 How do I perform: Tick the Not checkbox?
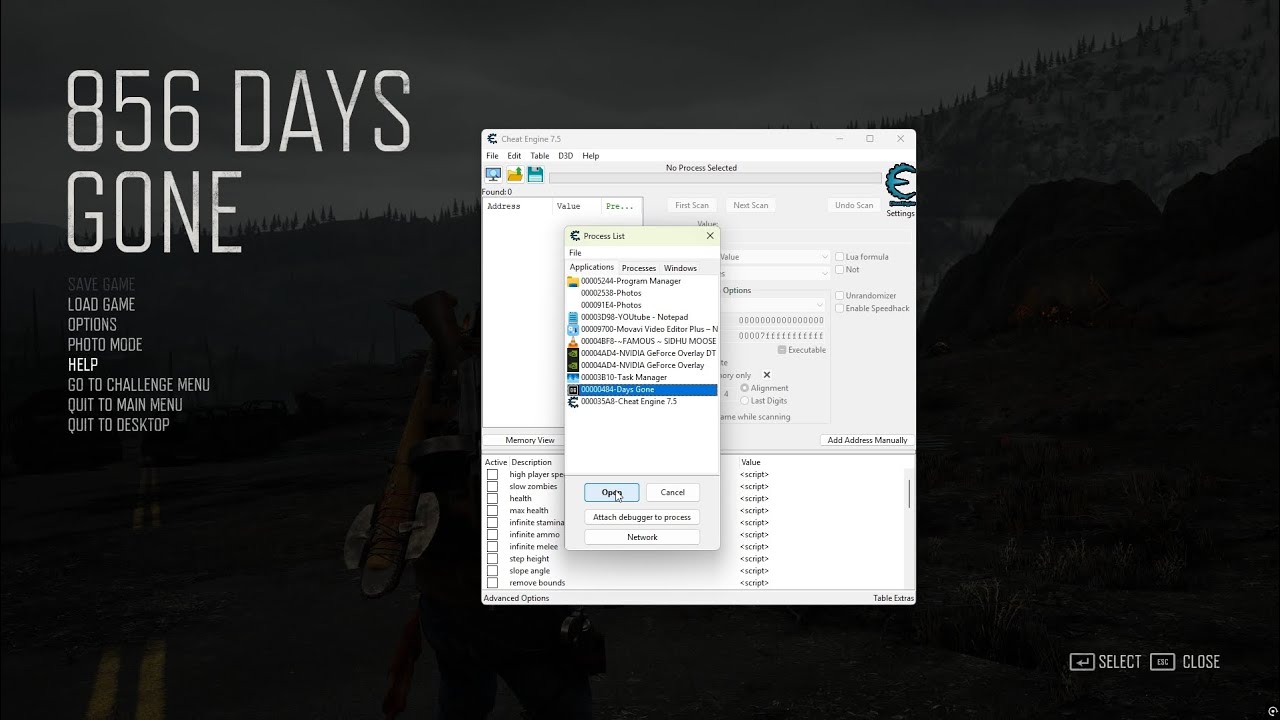[839, 269]
